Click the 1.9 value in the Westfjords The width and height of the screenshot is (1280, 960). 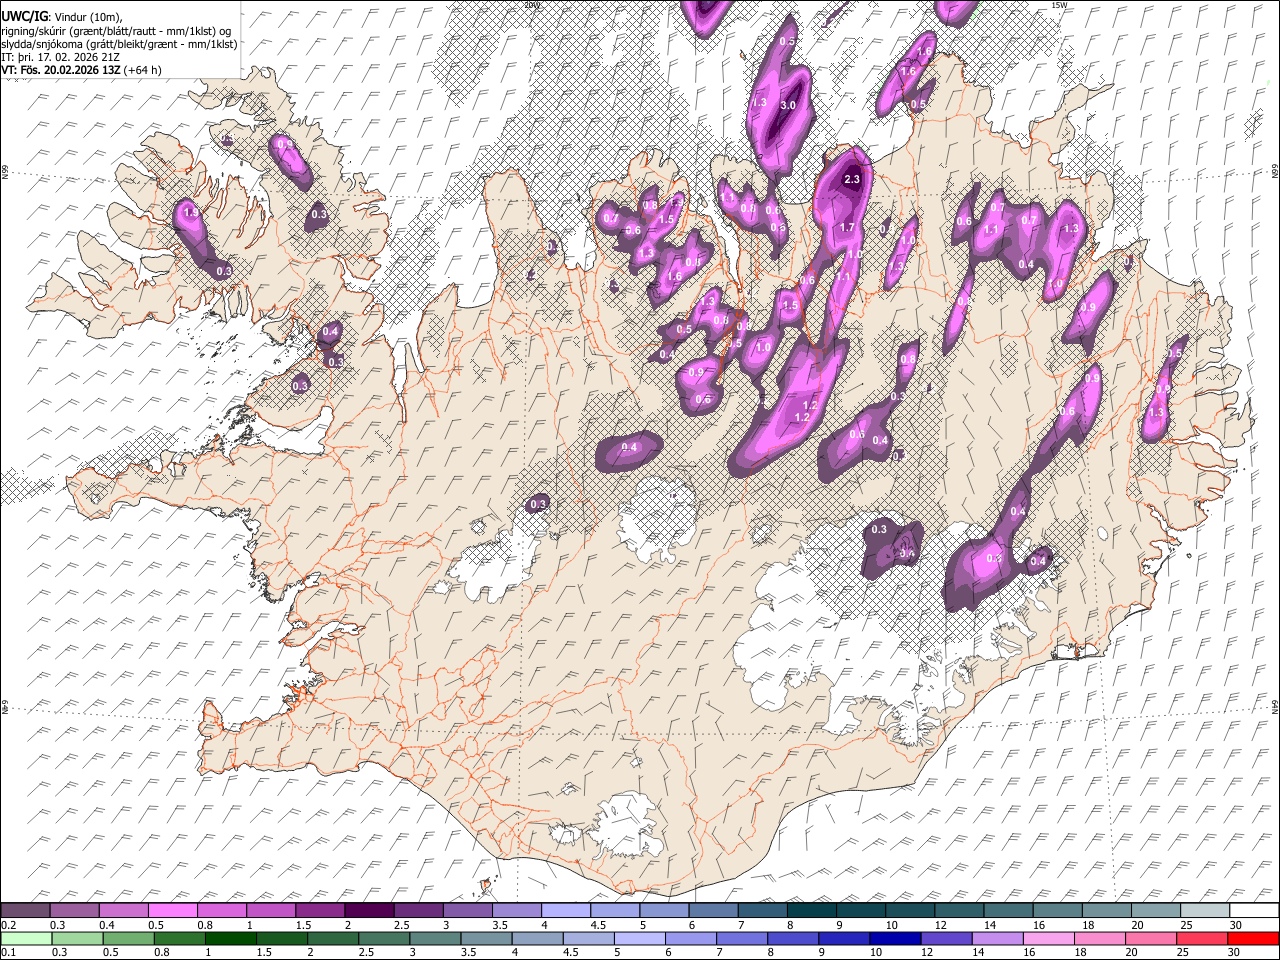point(190,213)
